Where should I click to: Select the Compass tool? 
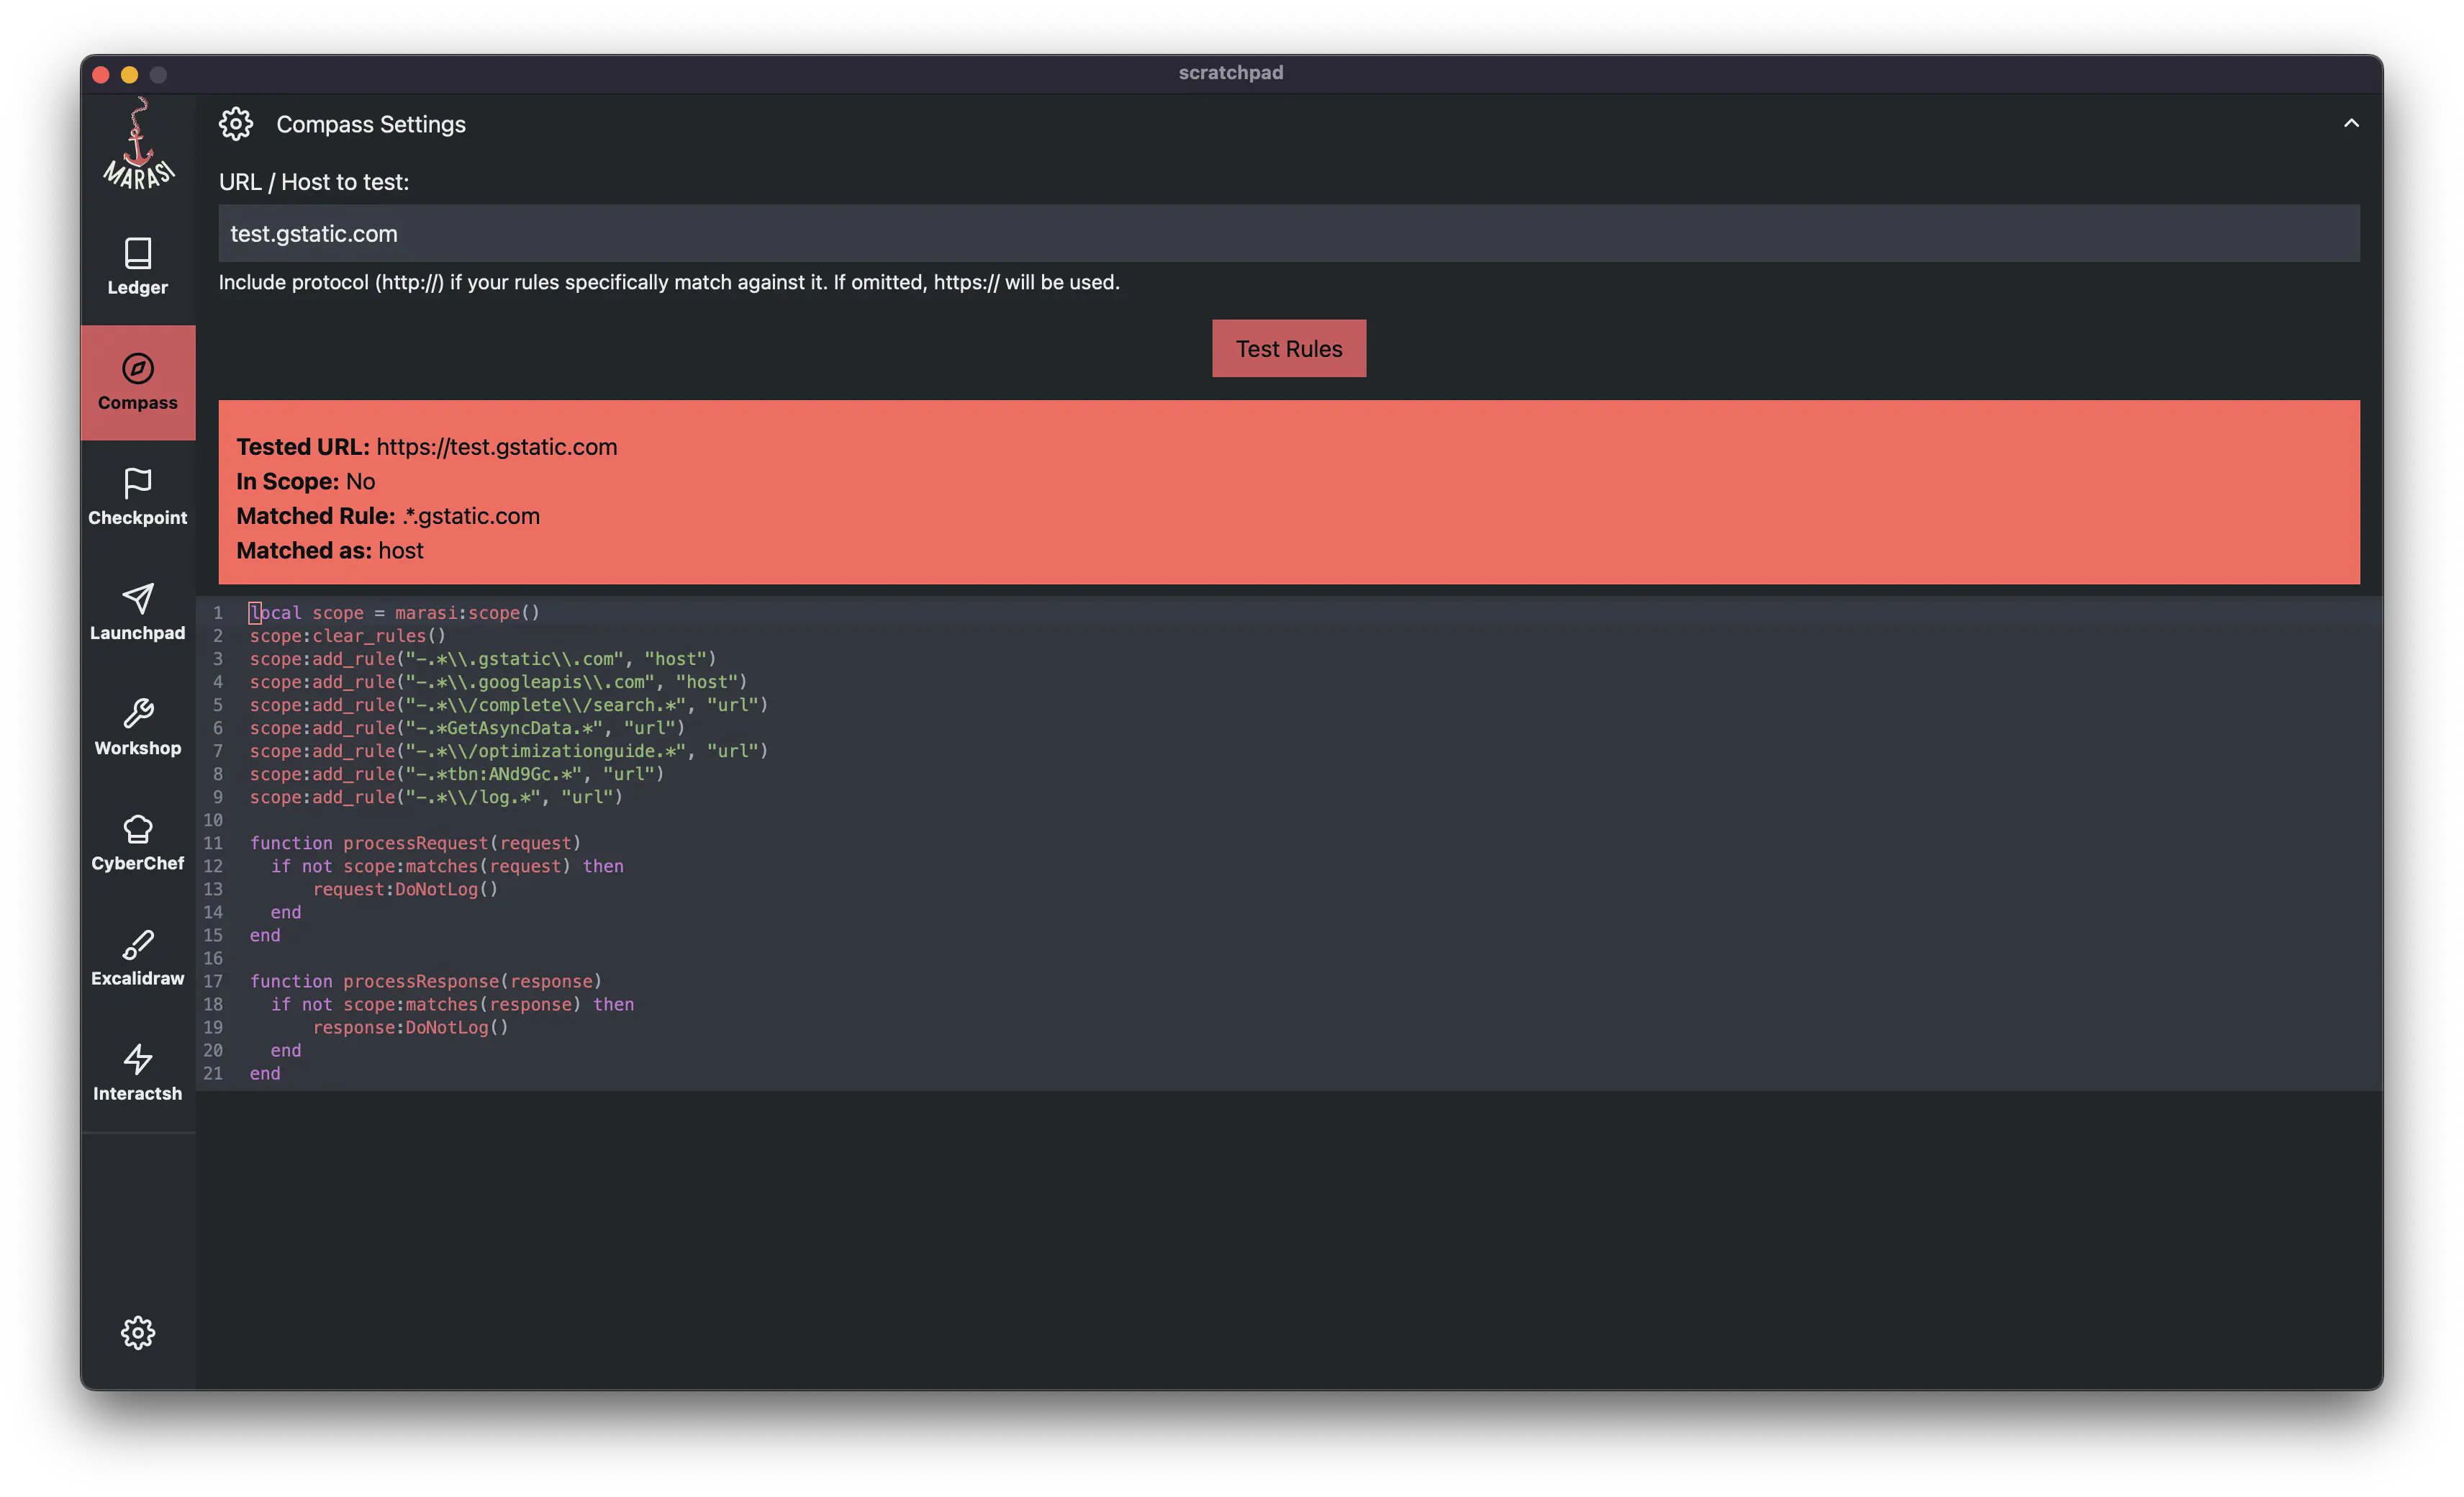(x=137, y=383)
